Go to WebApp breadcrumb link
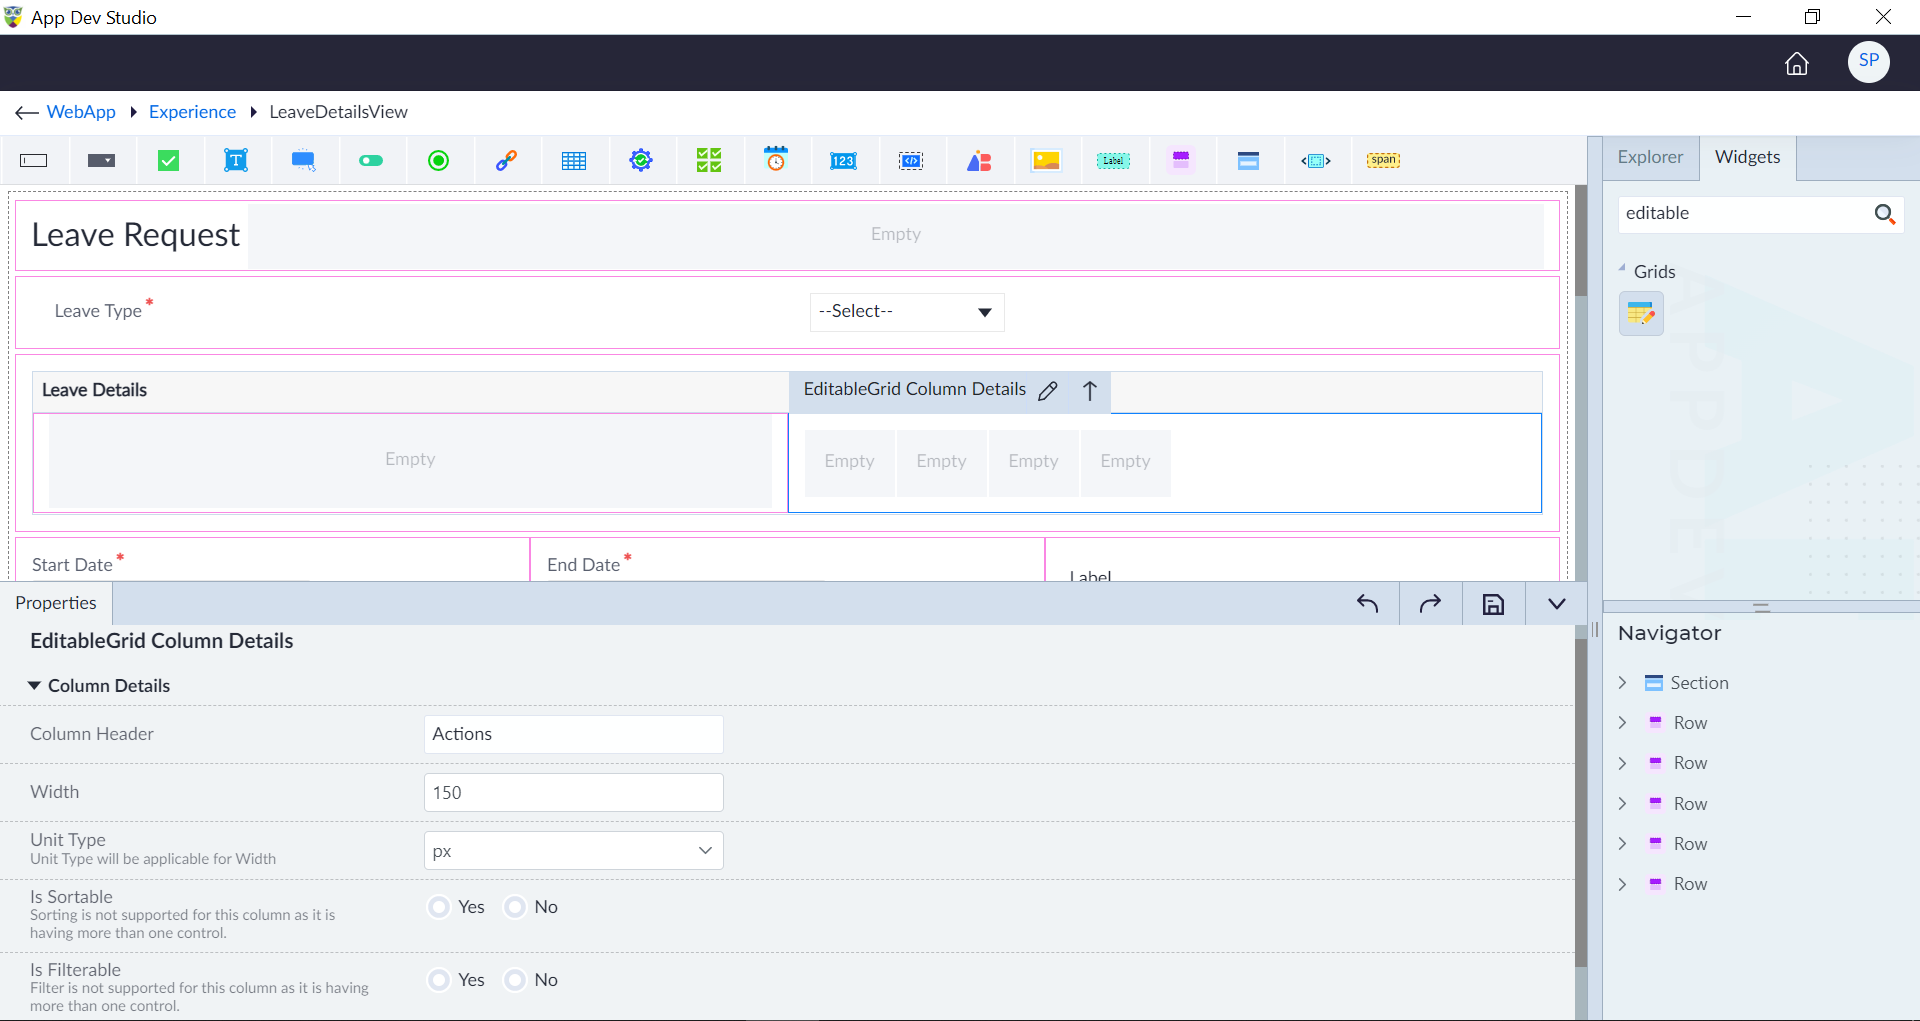Viewport: 1920px width, 1021px height. pyautogui.click(x=81, y=112)
